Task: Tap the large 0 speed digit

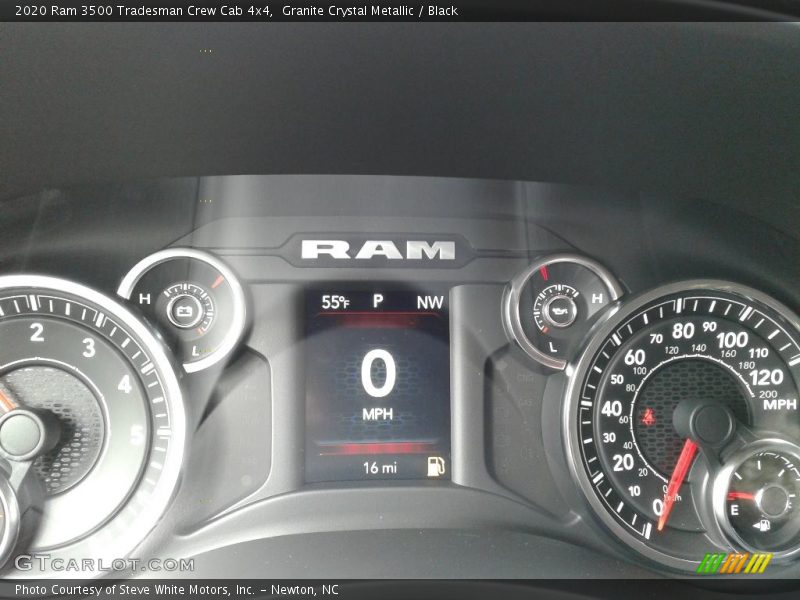Action: pos(378,374)
